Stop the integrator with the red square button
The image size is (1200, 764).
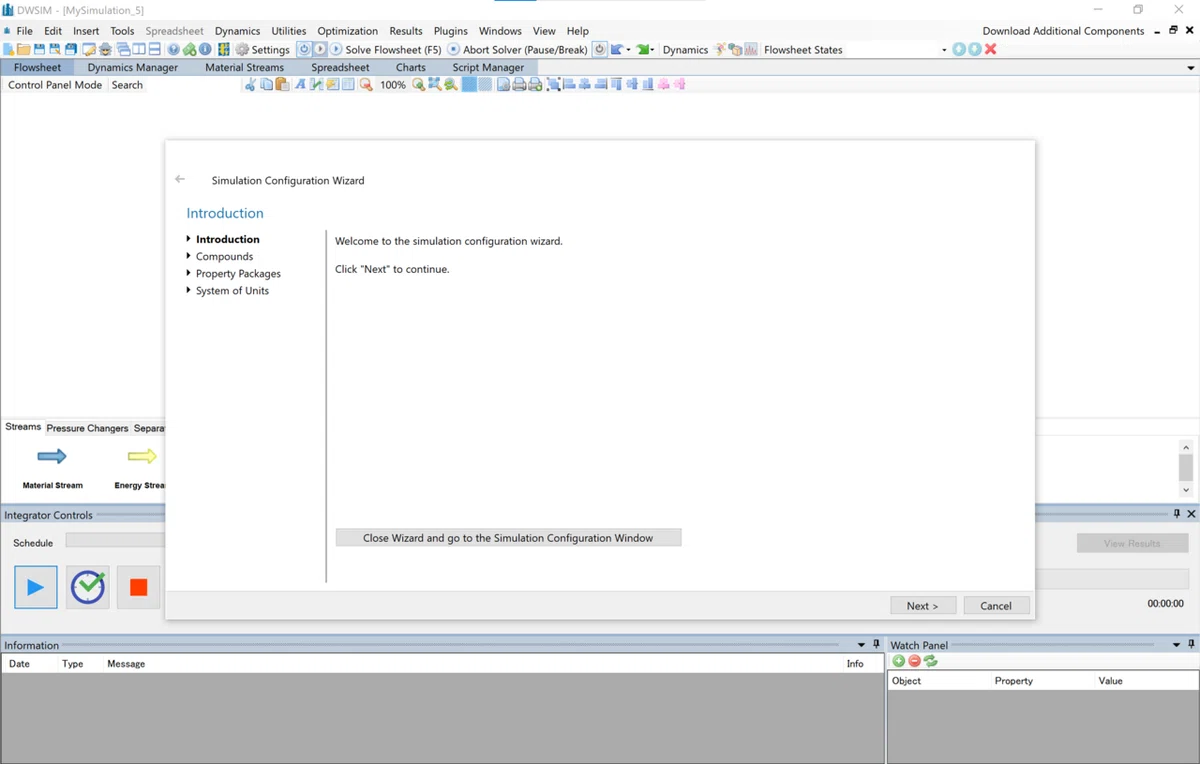pos(138,587)
